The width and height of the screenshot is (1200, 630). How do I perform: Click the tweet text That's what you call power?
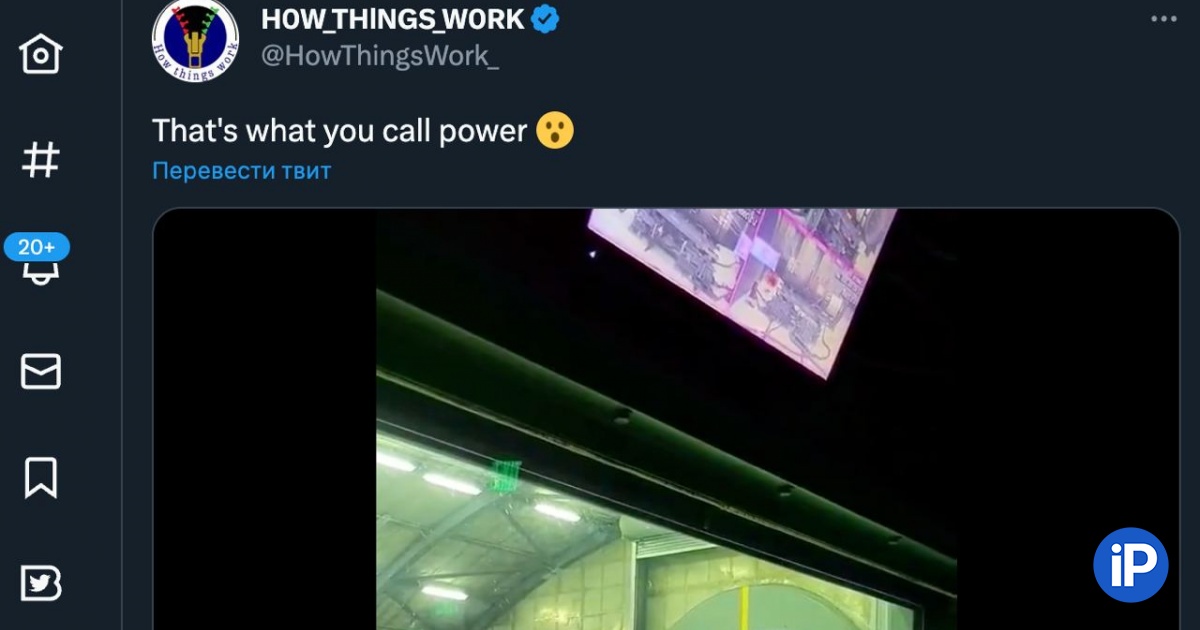(339, 131)
